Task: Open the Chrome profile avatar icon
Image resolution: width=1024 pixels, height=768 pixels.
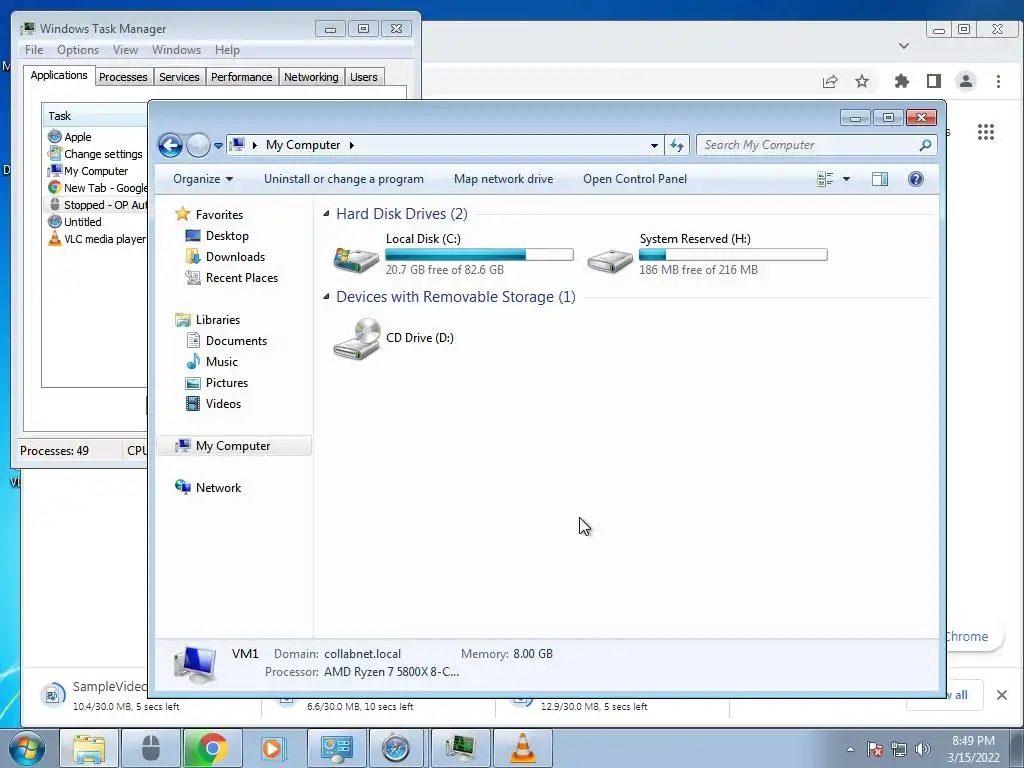Action: click(965, 81)
